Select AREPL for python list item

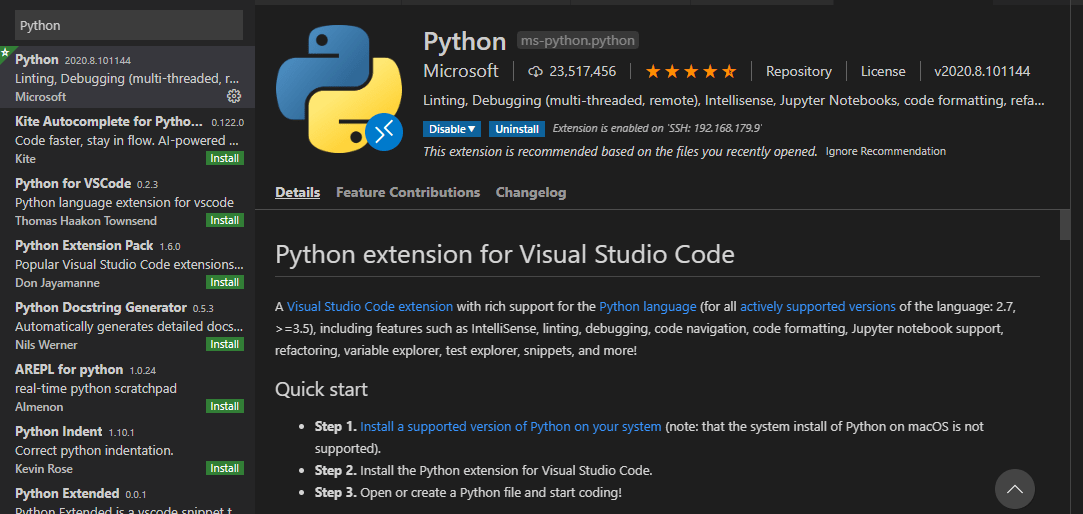tap(127, 388)
